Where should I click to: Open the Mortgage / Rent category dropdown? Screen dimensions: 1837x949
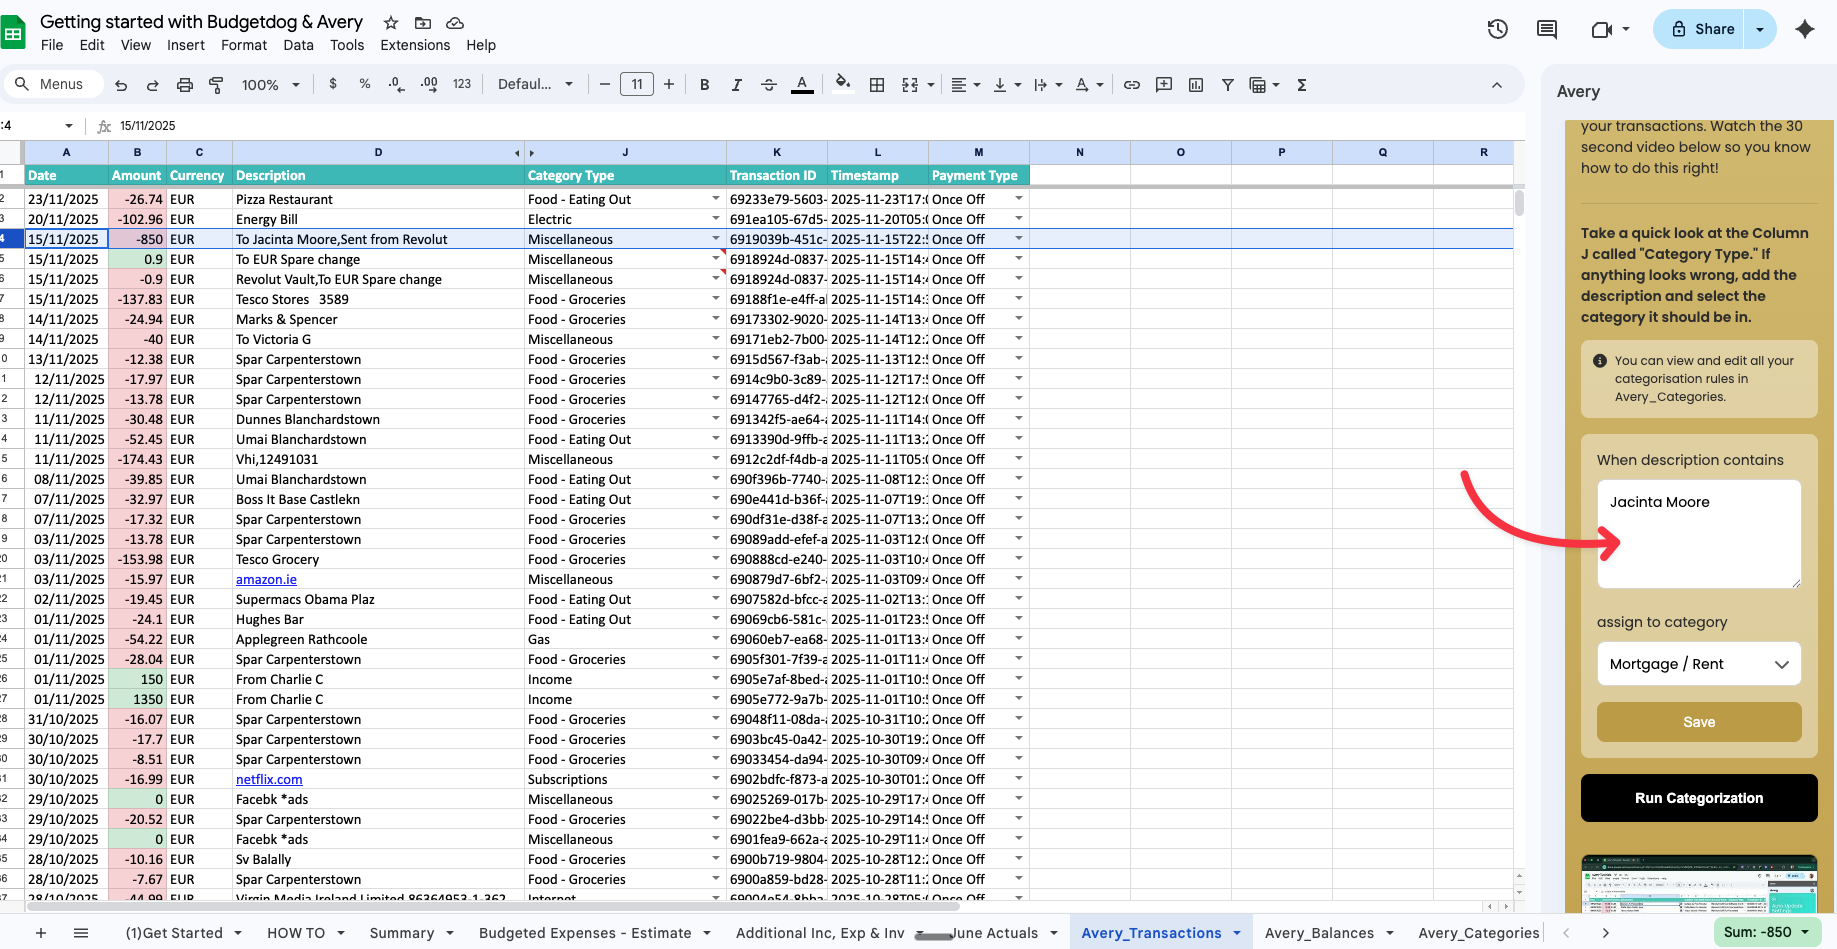[1698, 664]
